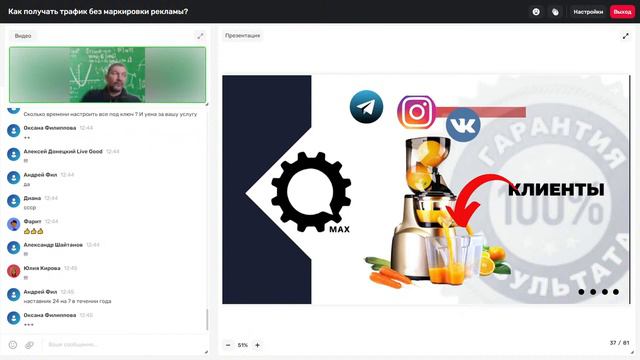The width and height of the screenshot is (640, 360).
Task: Click the Выход exit button
Action: [x=622, y=12]
